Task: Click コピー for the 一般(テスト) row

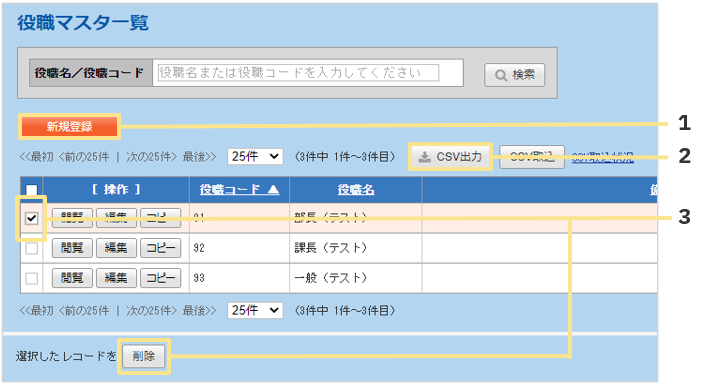Action: [x=160, y=278]
